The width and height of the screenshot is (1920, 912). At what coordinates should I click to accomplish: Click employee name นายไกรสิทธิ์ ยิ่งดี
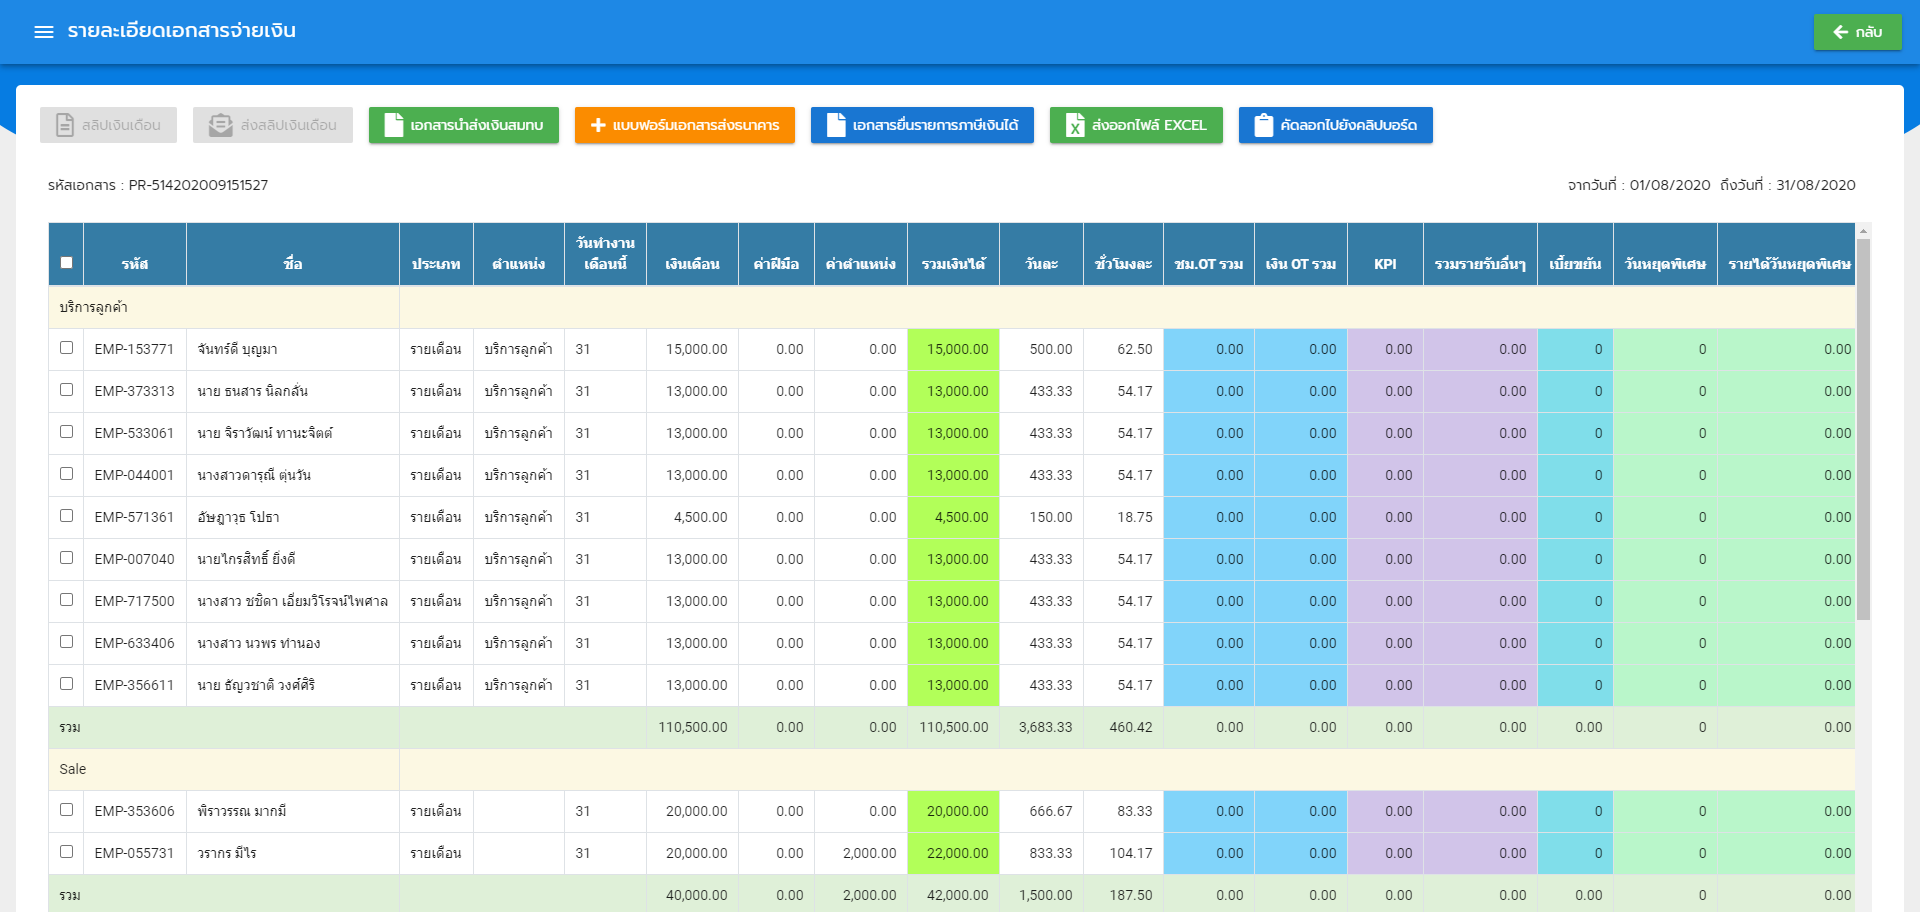[x=246, y=559]
